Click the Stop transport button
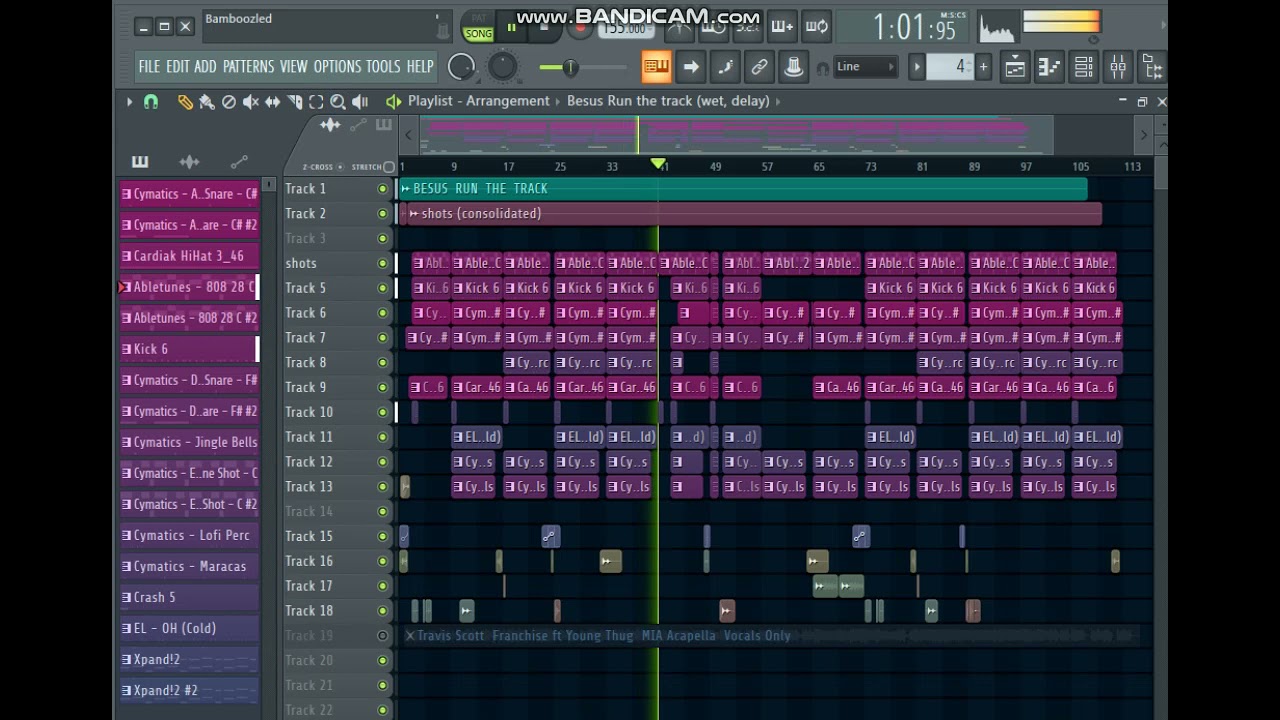Screen dimensions: 1280x720 (544, 28)
